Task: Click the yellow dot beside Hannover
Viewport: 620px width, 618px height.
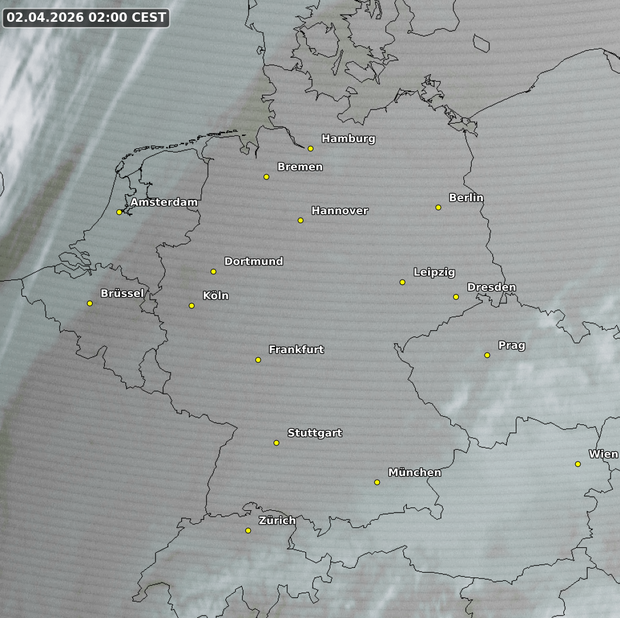Action: 300,220
